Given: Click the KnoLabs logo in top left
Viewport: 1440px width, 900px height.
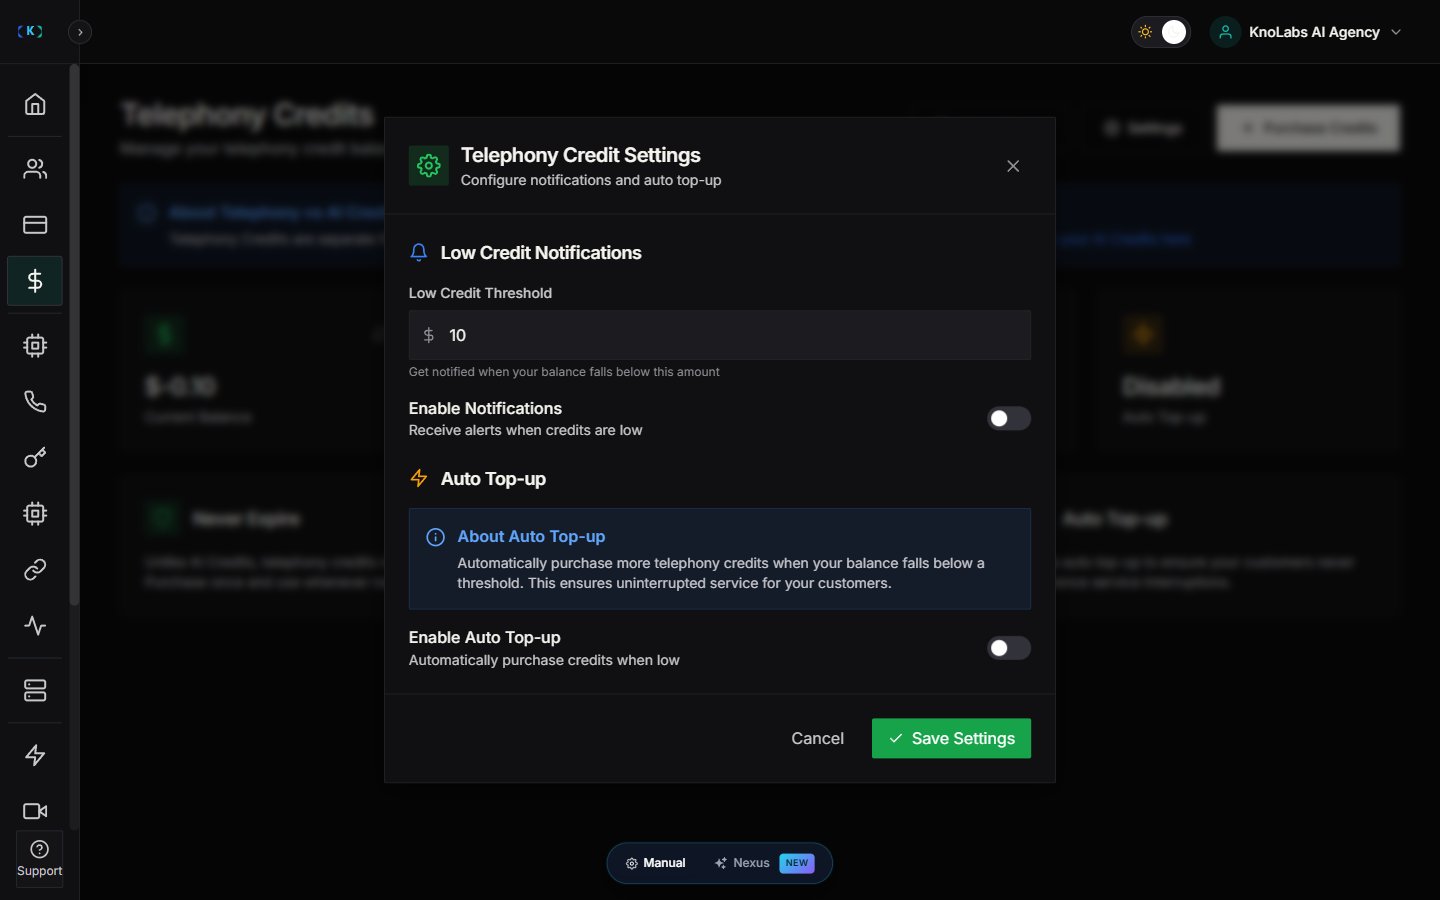Looking at the screenshot, I should [x=30, y=32].
